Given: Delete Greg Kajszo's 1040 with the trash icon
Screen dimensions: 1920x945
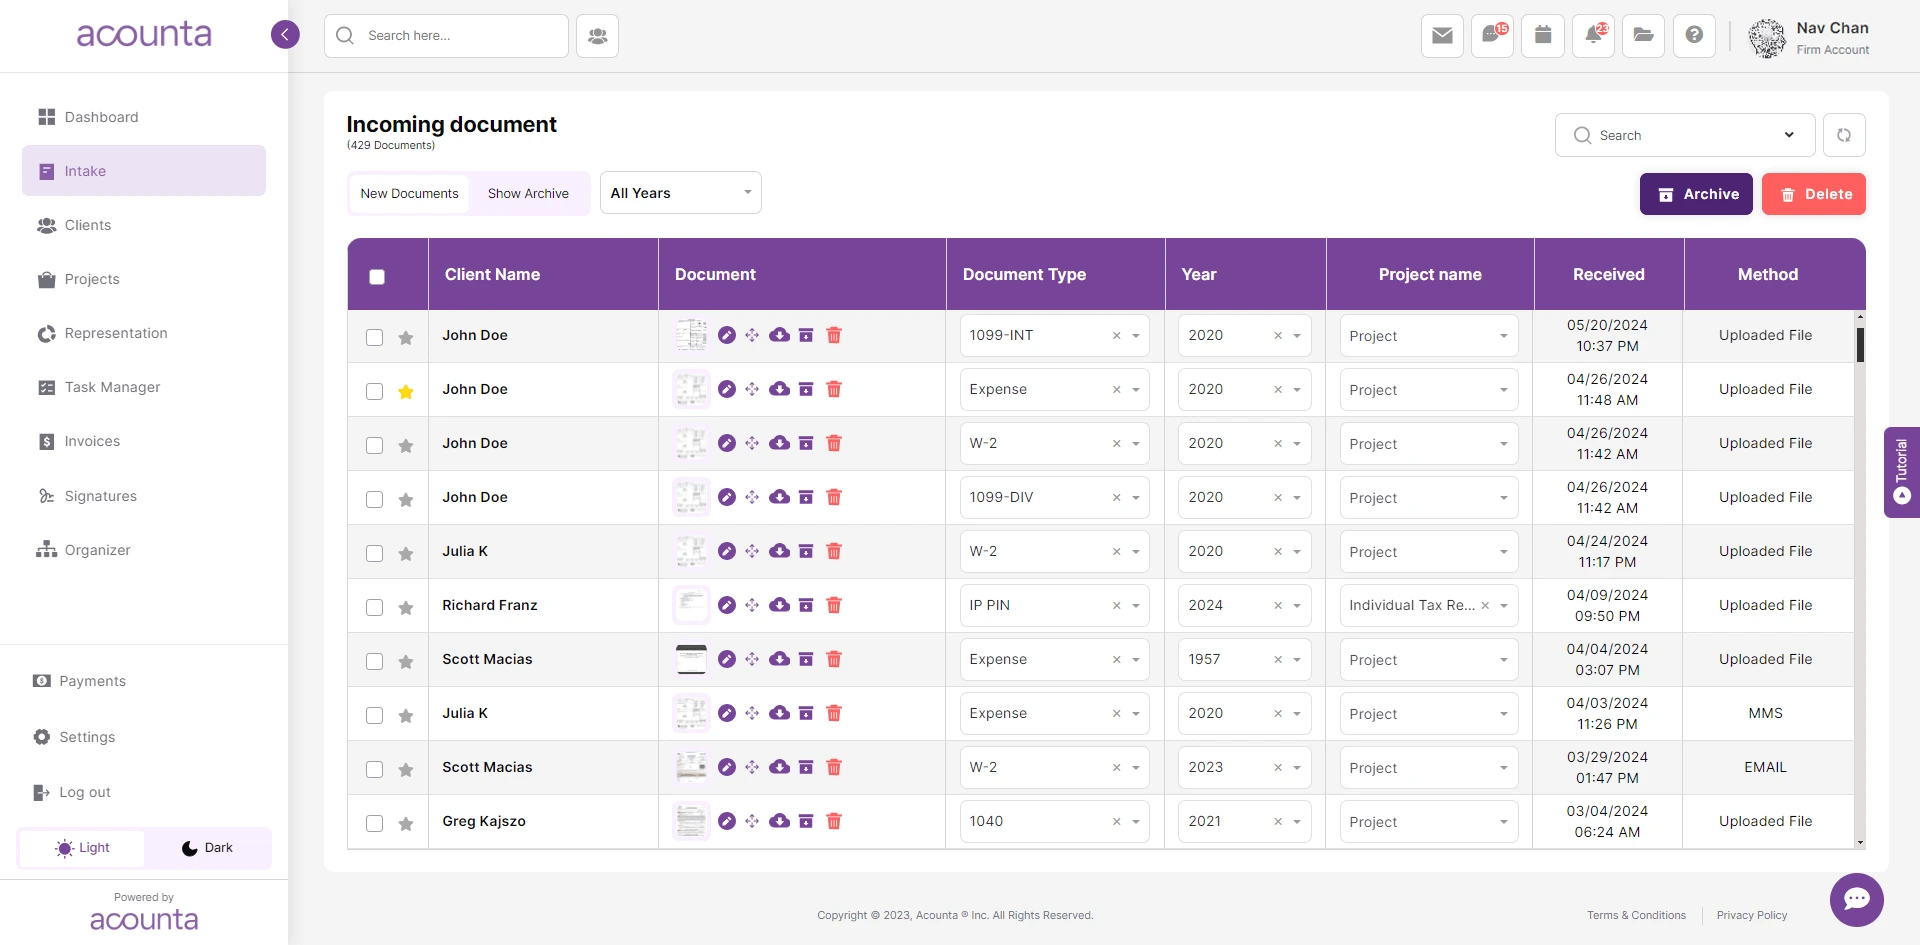Looking at the screenshot, I should click(x=834, y=821).
